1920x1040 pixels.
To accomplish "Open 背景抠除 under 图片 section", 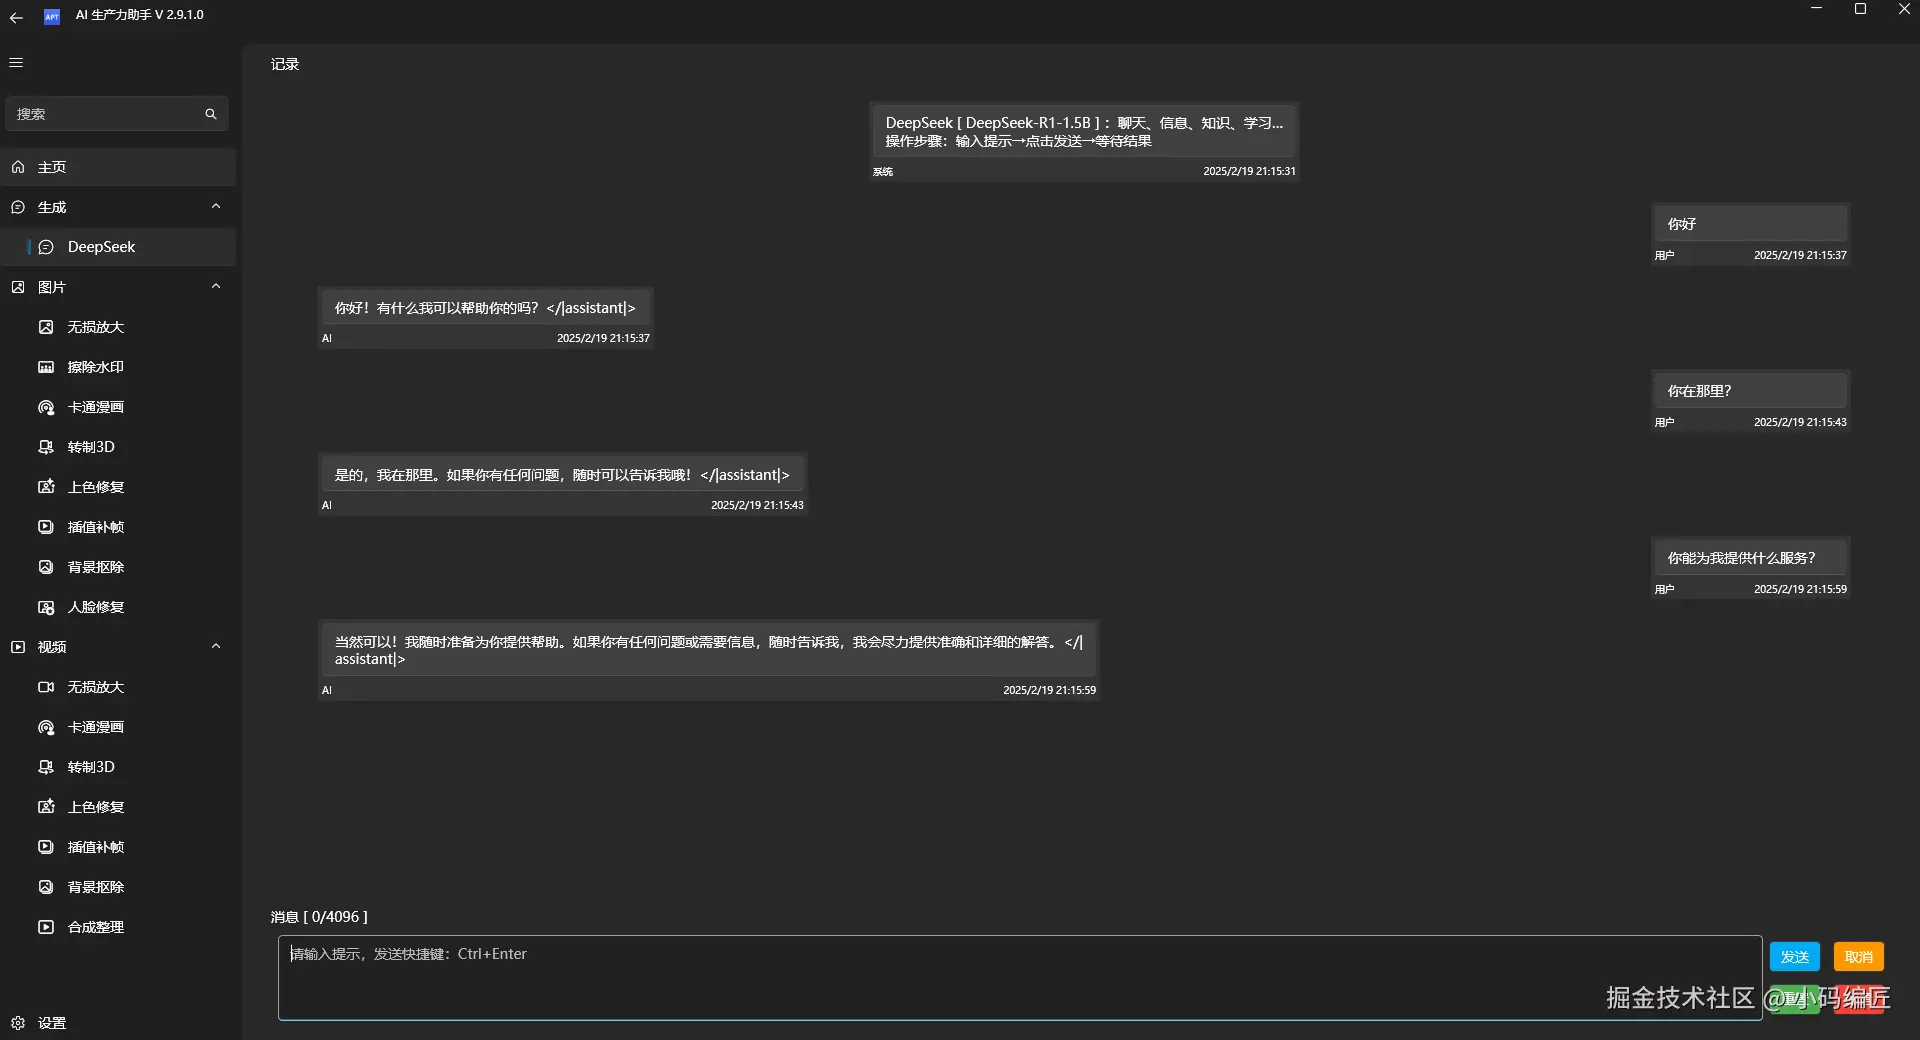I will pos(118,567).
